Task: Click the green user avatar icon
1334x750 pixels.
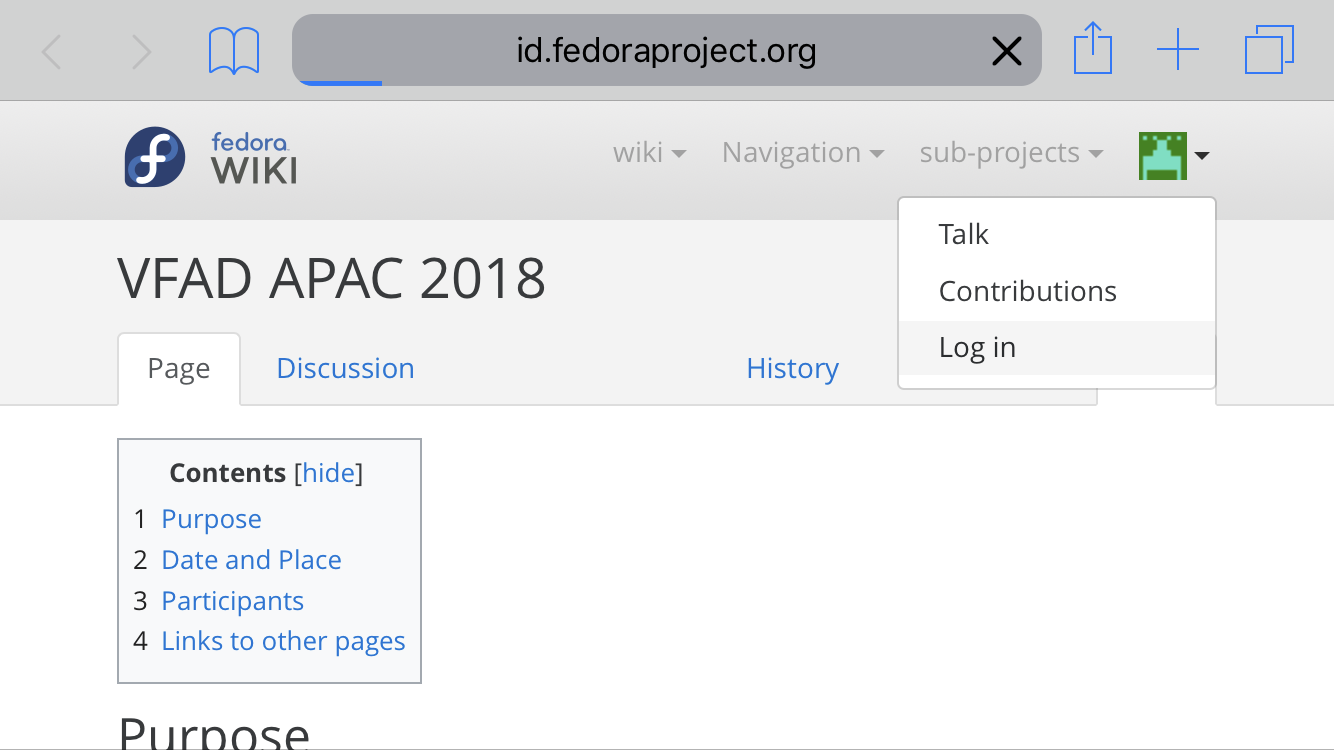Action: tap(1163, 156)
